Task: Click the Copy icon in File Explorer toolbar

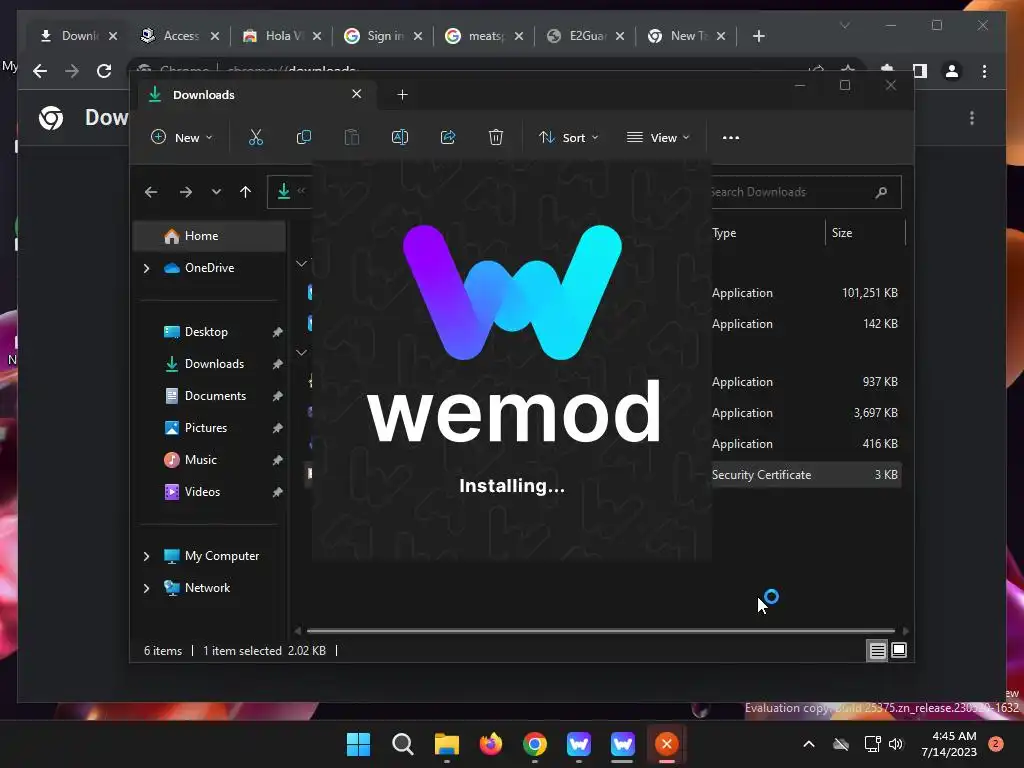Action: [x=304, y=137]
